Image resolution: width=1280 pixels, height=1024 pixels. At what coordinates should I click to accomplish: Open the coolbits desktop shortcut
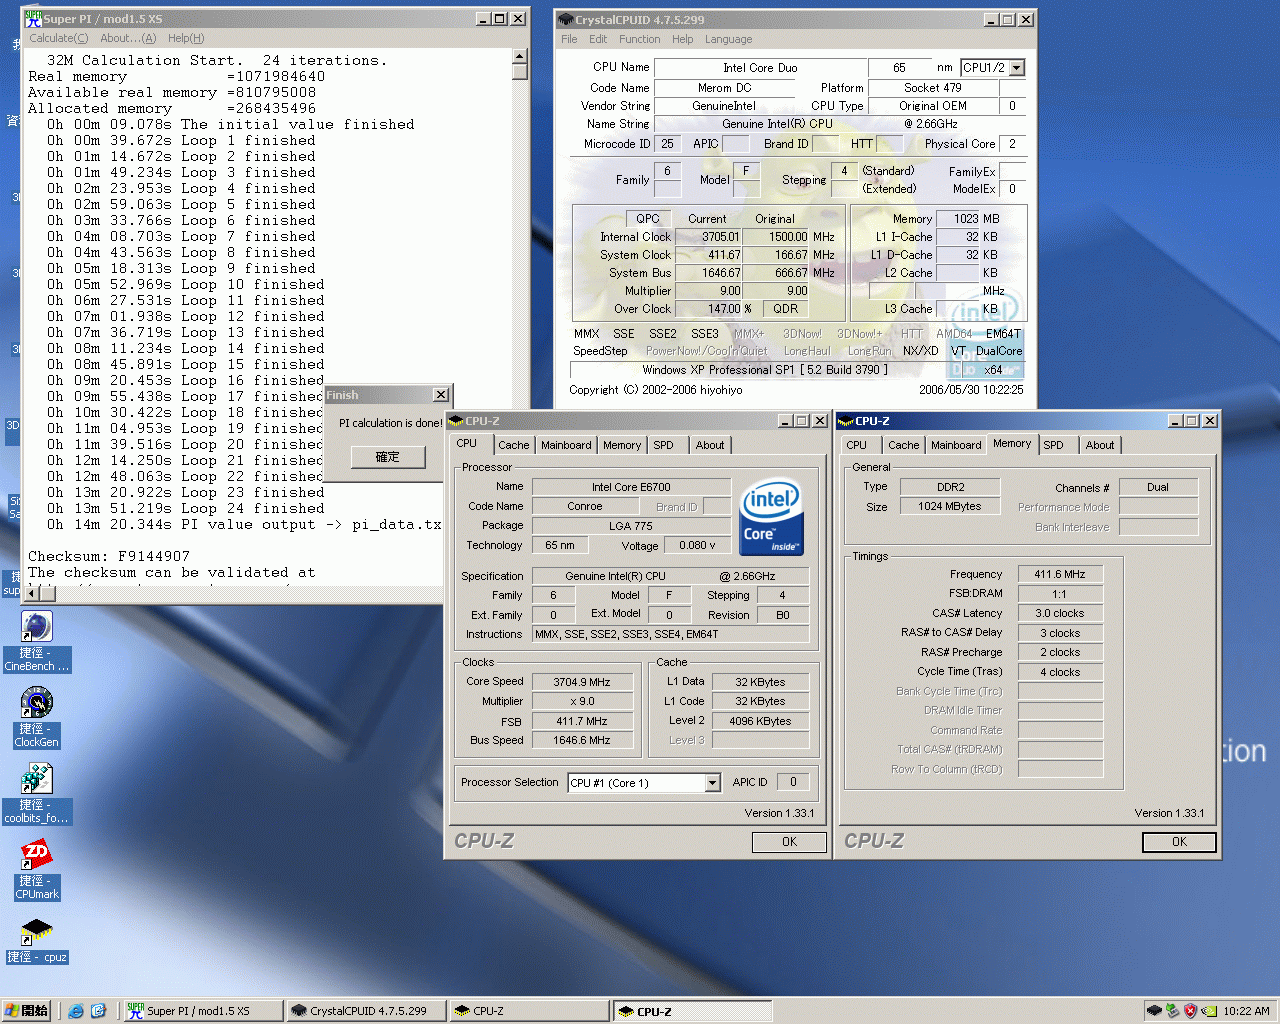[x=36, y=780]
